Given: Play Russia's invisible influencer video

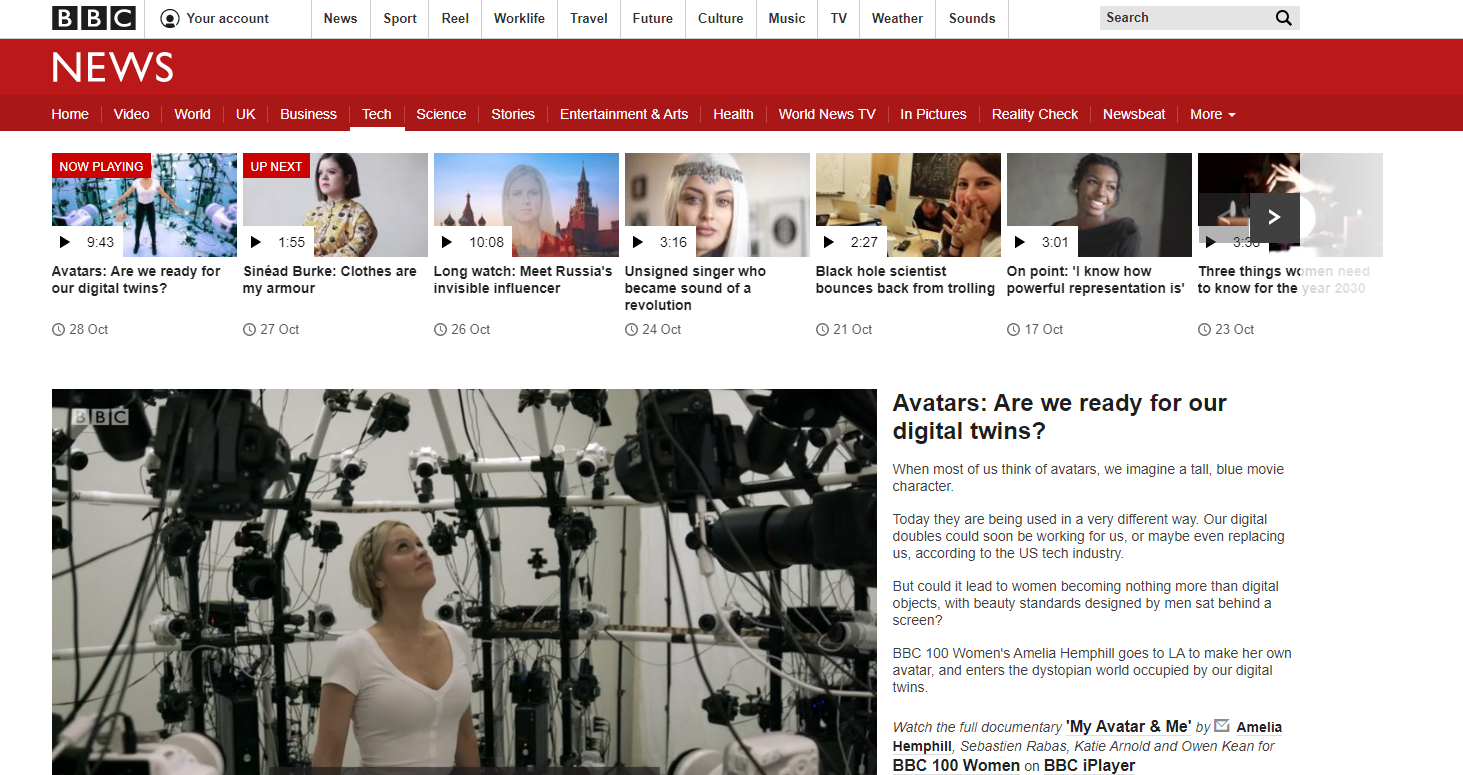Looking at the screenshot, I should point(526,205).
